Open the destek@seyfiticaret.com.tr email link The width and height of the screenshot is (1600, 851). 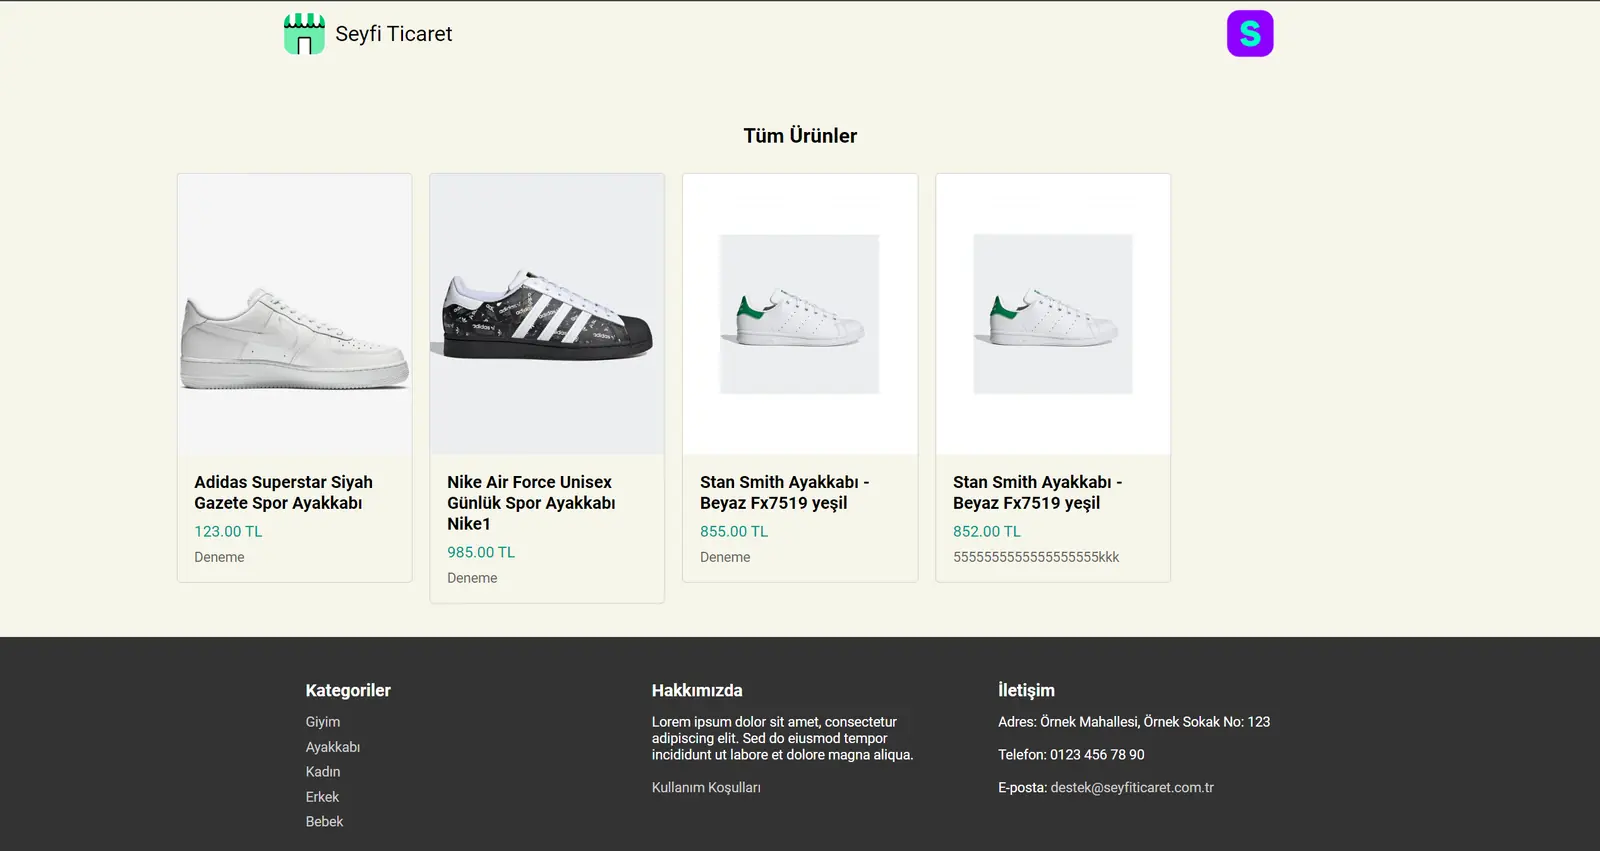point(1132,788)
